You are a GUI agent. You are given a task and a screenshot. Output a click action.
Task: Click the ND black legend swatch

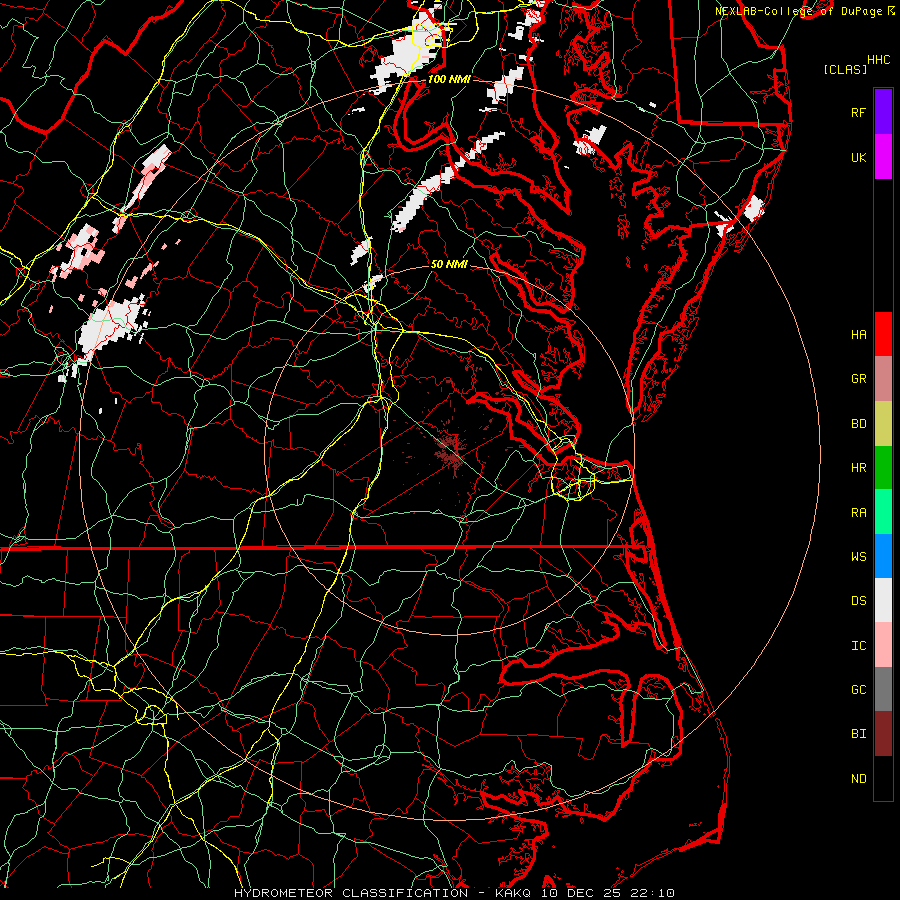pos(883,778)
